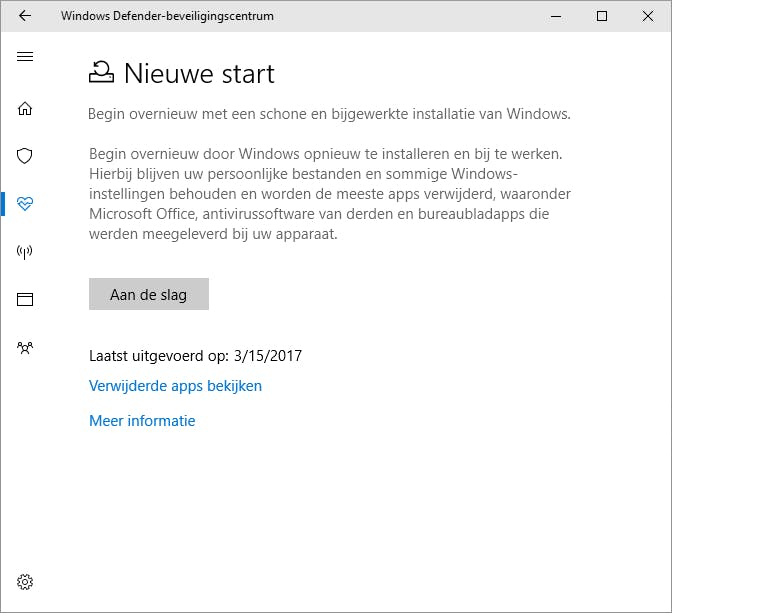Click the 'Aan de slag' button
Viewport: 768px width, 614px height.
point(148,294)
